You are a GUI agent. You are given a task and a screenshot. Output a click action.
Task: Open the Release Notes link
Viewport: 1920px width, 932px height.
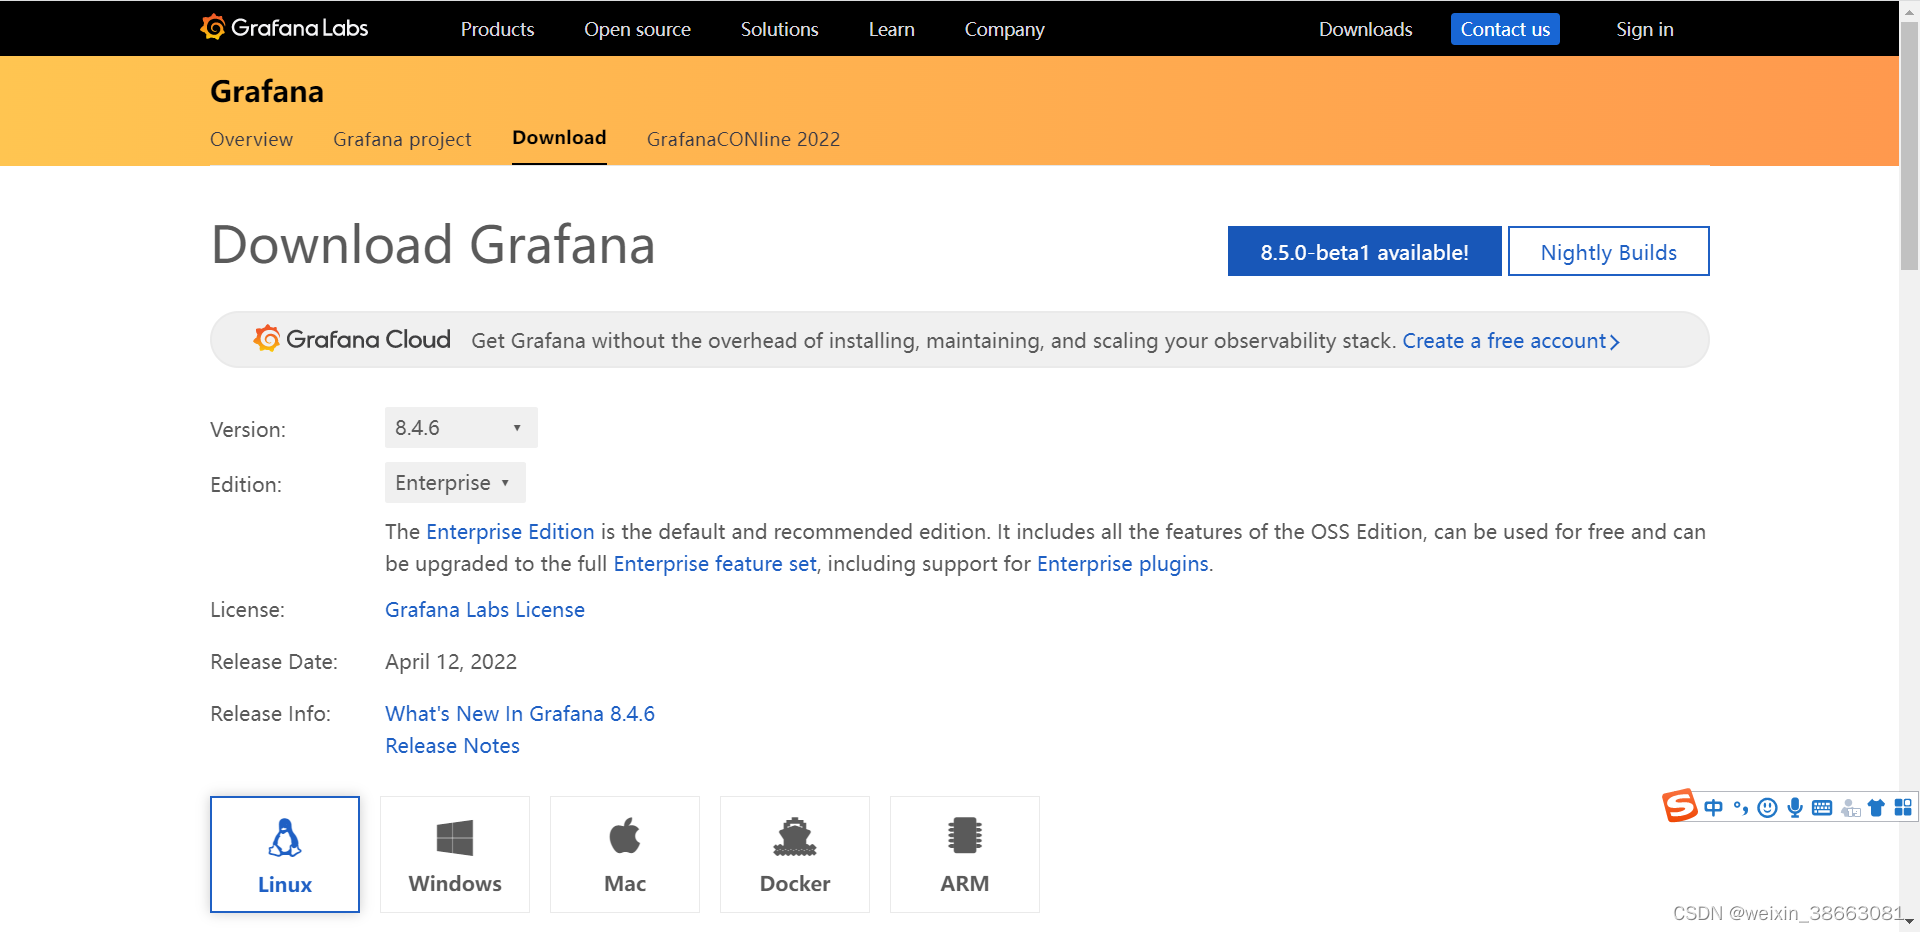[x=452, y=746]
